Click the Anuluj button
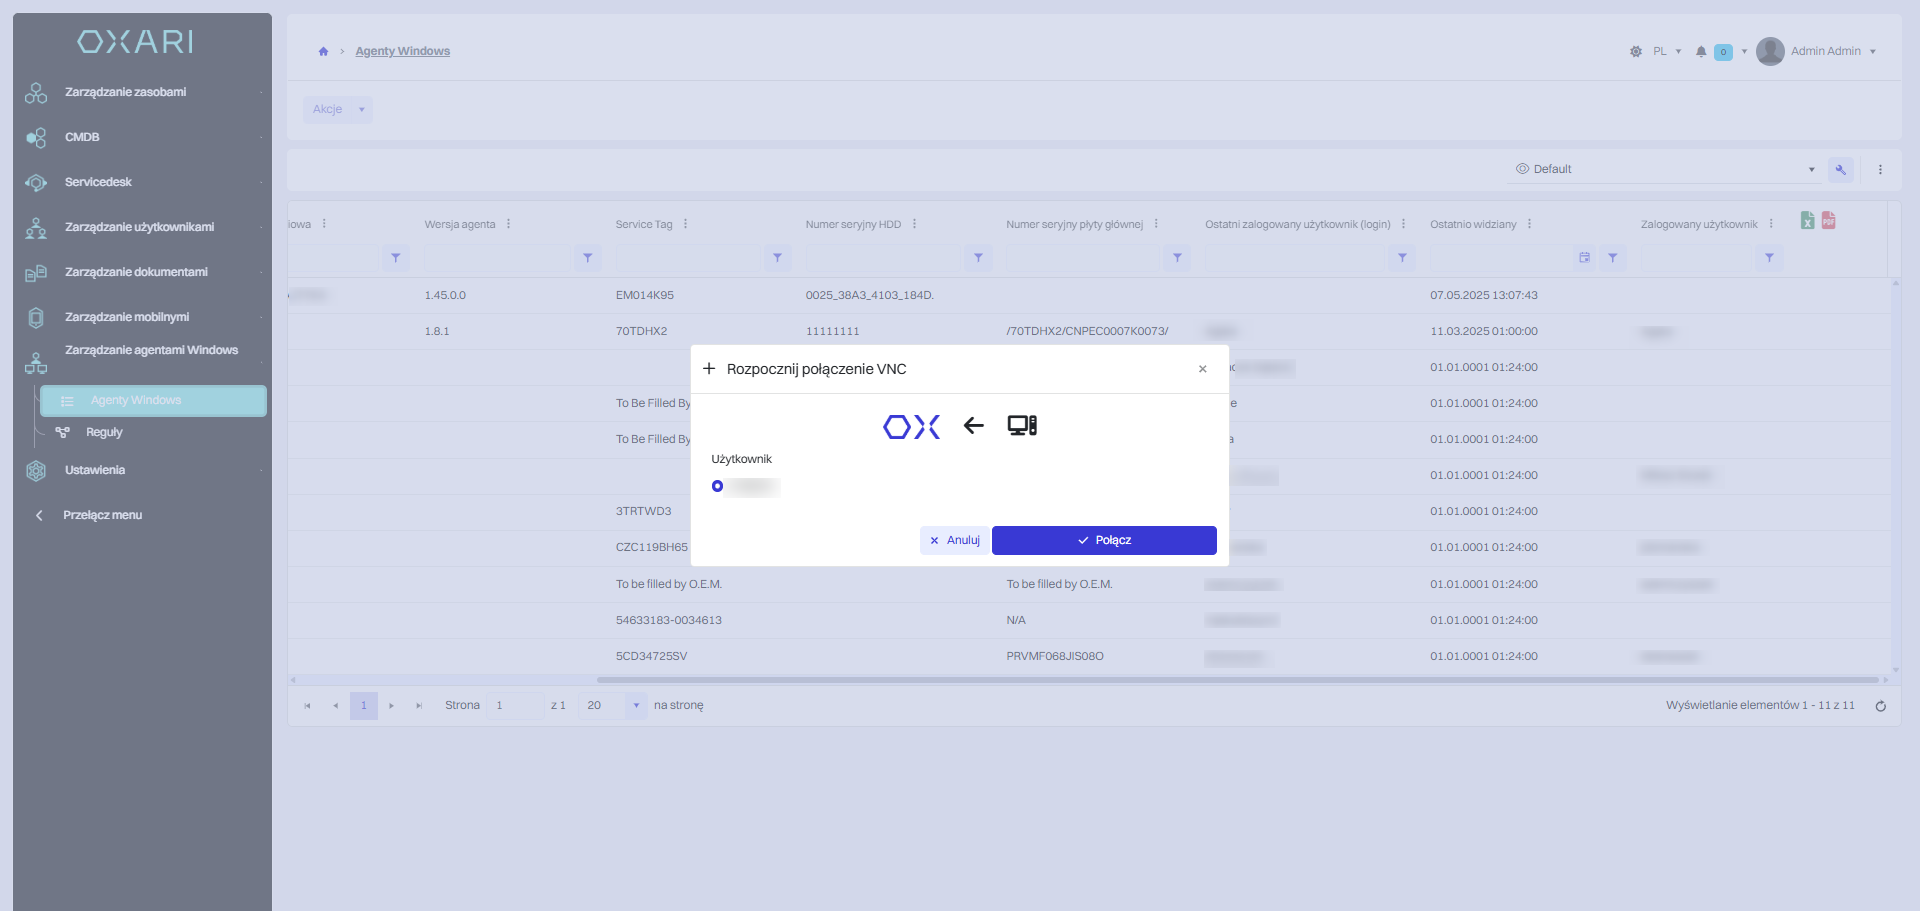This screenshot has height=911, width=1920. pyautogui.click(x=954, y=540)
